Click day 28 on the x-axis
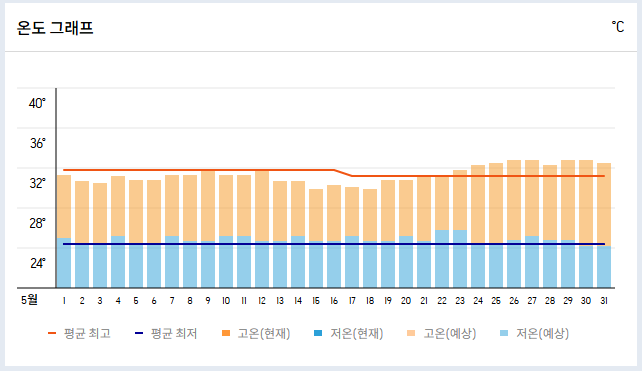The image size is (642, 371). (x=550, y=301)
